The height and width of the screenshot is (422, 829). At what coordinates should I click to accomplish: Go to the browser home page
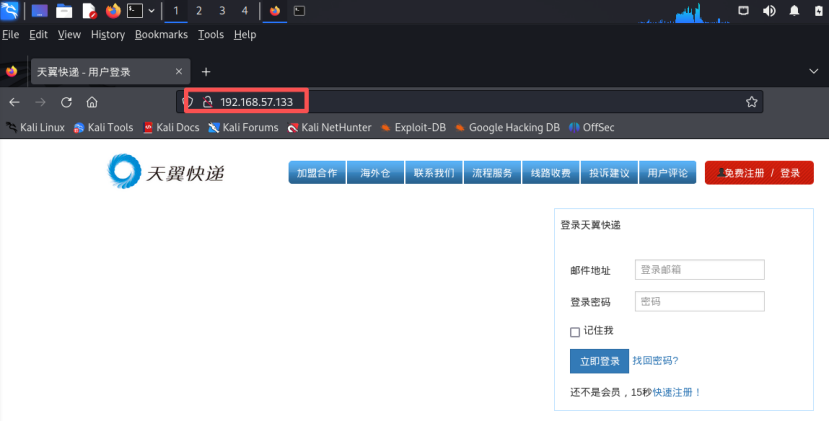pos(92,102)
